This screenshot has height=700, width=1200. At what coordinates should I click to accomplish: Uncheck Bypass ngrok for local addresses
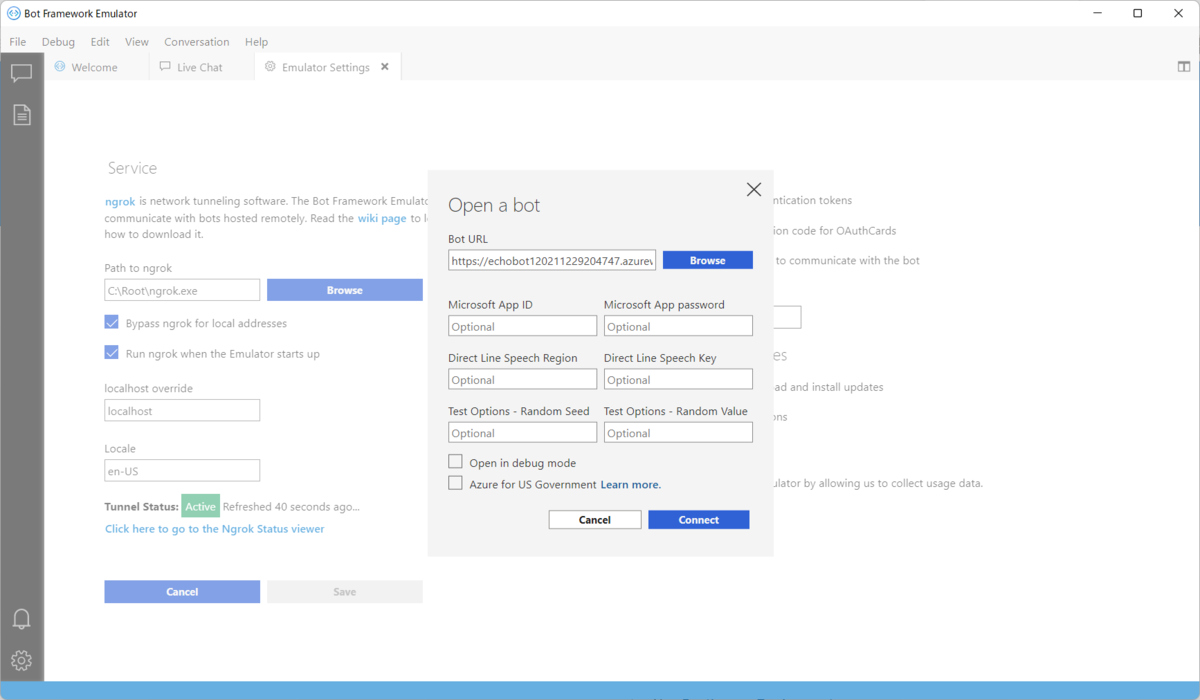[x=112, y=322]
